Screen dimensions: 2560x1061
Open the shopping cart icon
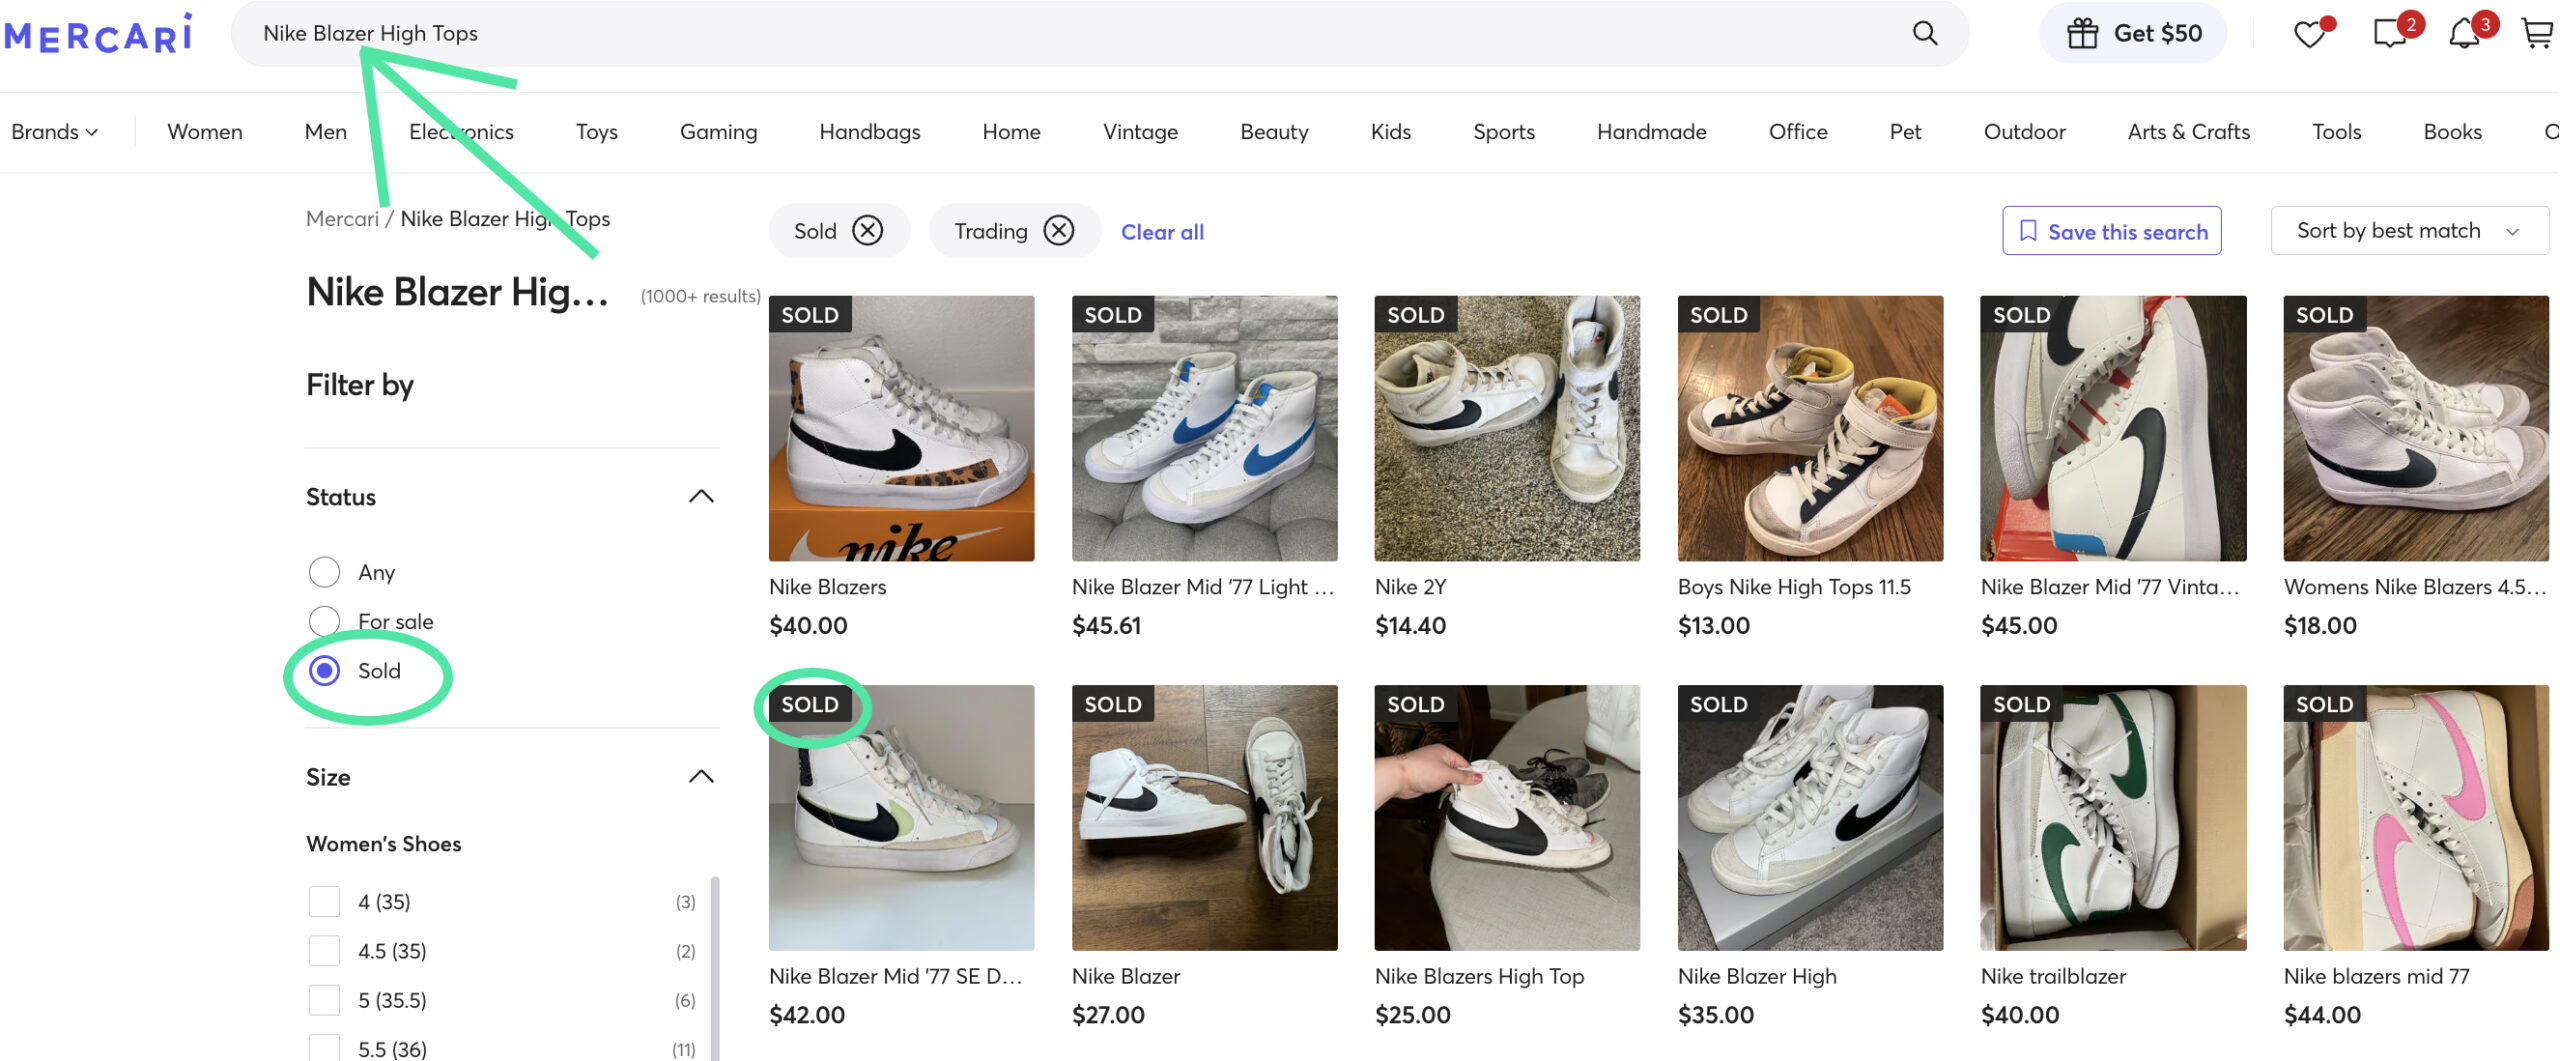[2537, 34]
